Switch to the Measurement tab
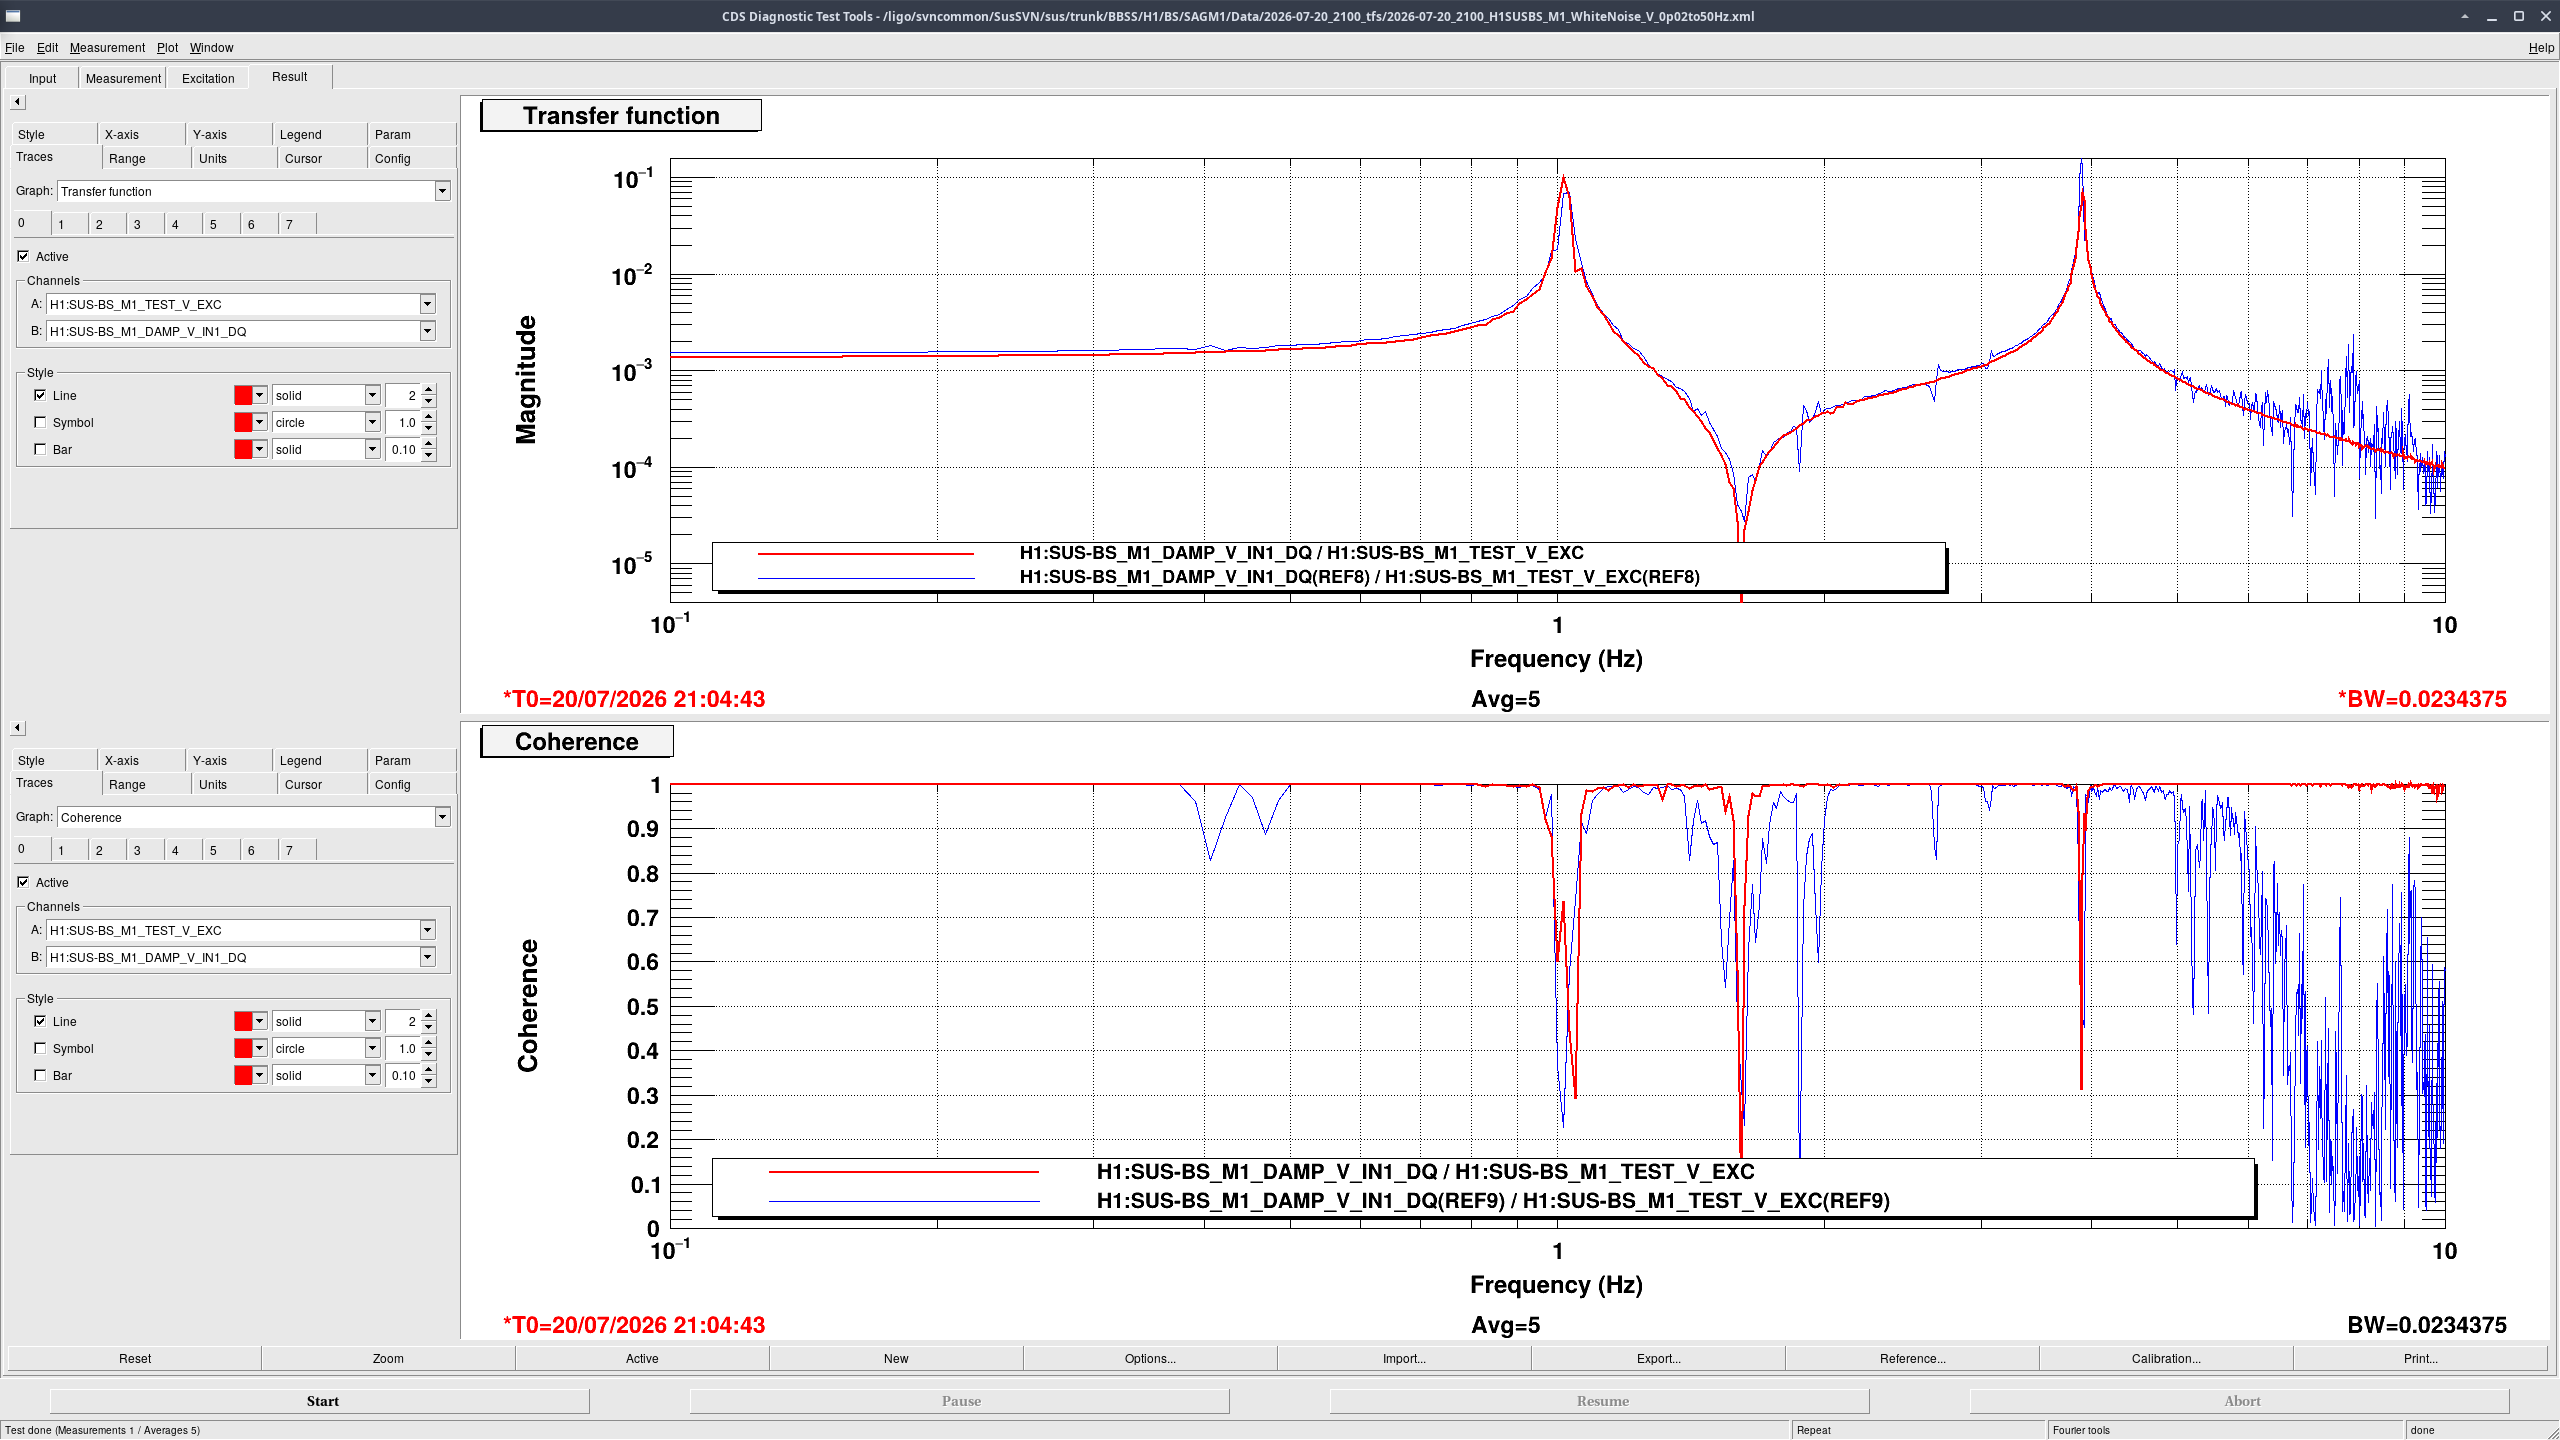The height and width of the screenshot is (1440, 2560). click(x=123, y=78)
